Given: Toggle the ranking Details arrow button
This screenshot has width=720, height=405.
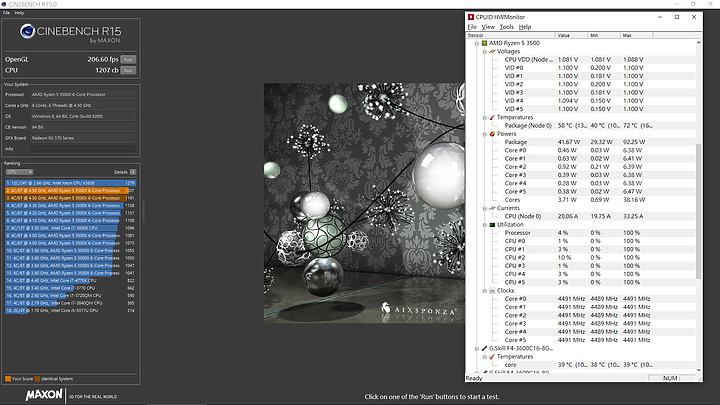Looking at the screenshot, I should 134,172.
